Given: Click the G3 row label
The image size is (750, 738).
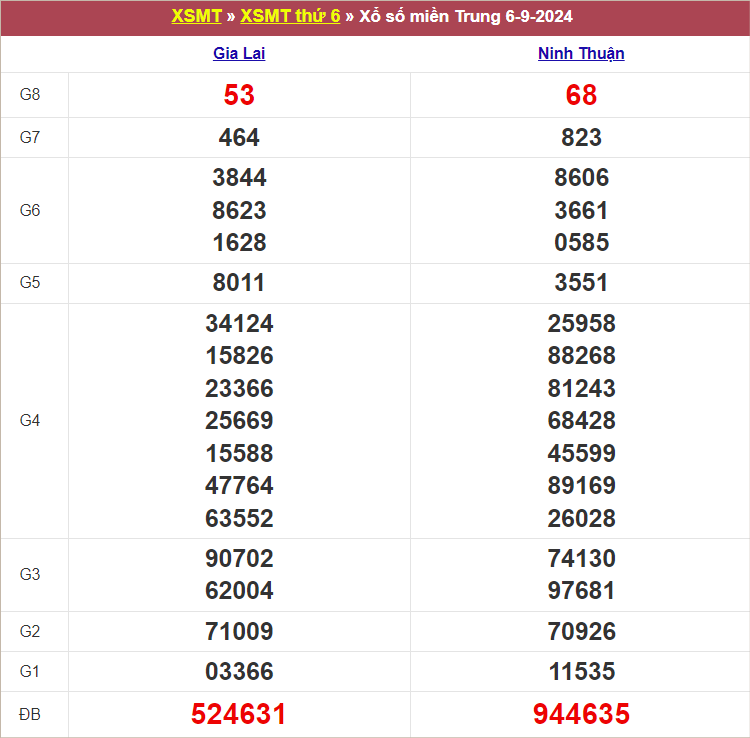Looking at the screenshot, I should tap(30, 574).
